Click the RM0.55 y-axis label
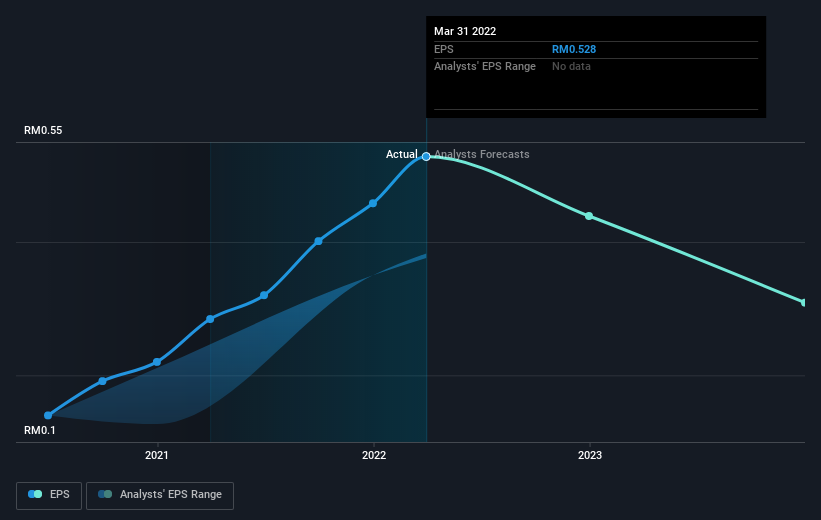This screenshot has width=821, height=520. pyautogui.click(x=44, y=131)
